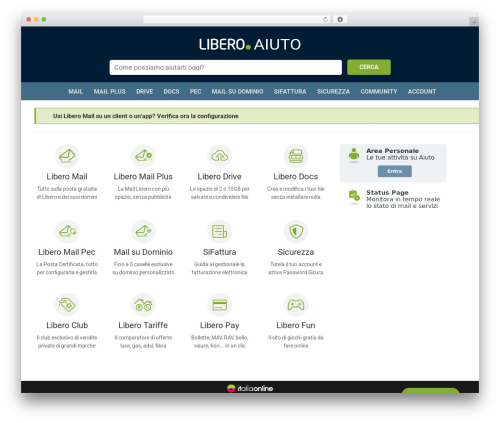Image resolution: width=500 pixels, height=423 pixels.
Task: Click the Libero Aiuto header logo
Action: 250,44
